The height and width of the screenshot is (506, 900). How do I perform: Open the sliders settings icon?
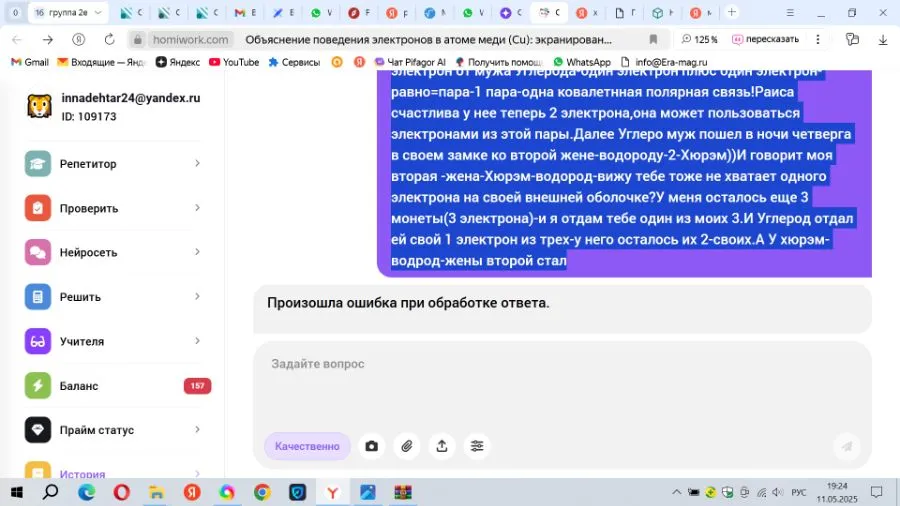pyautogui.click(x=476, y=446)
